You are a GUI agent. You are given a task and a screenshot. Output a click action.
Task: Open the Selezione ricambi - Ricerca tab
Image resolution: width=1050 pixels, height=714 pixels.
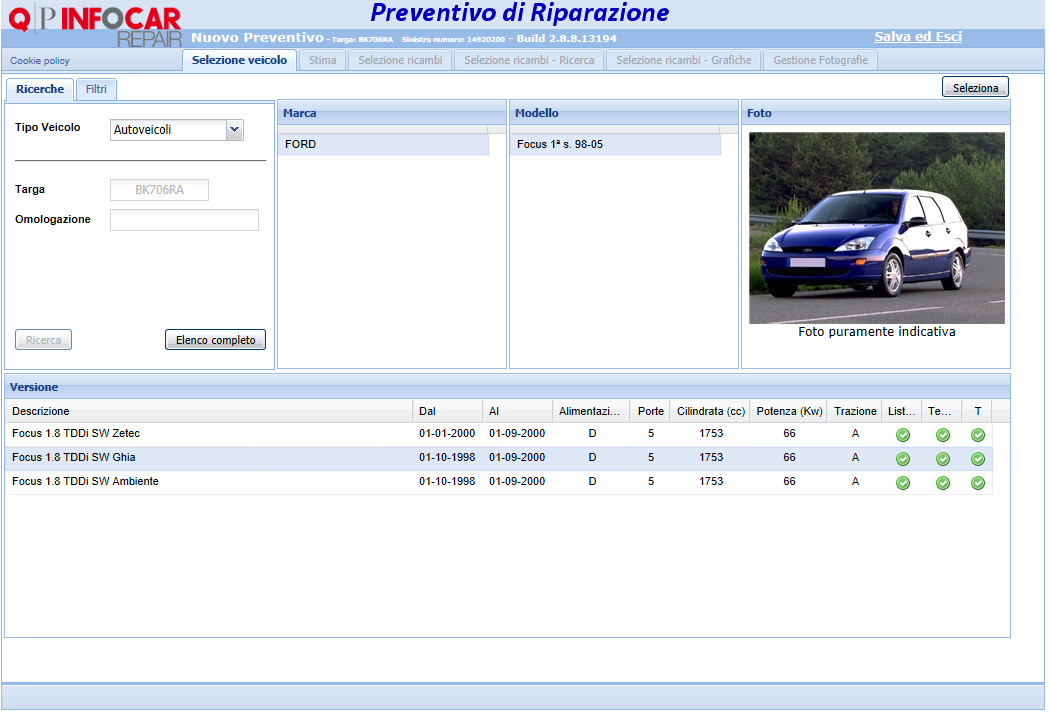[x=529, y=60]
